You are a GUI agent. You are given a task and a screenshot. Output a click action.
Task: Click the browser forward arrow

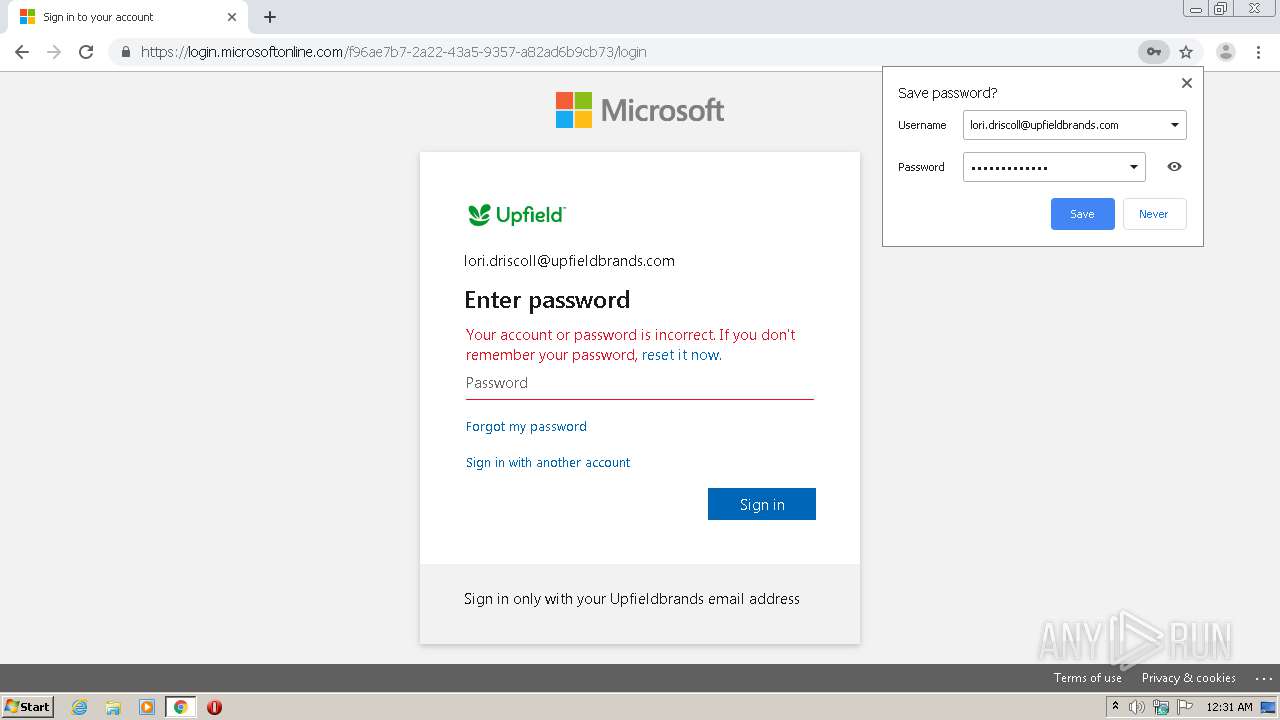coord(54,52)
